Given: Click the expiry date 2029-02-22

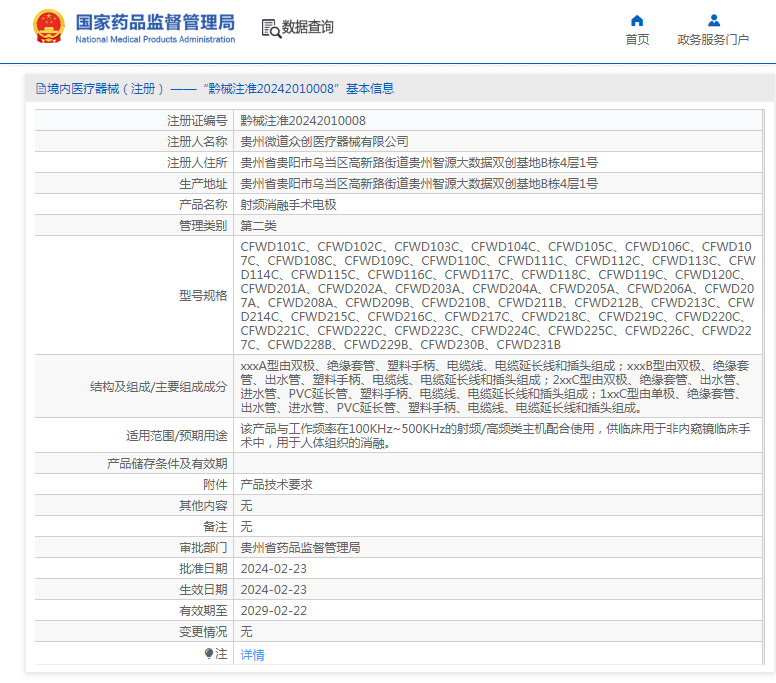Looking at the screenshot, I should coord(273,610).
